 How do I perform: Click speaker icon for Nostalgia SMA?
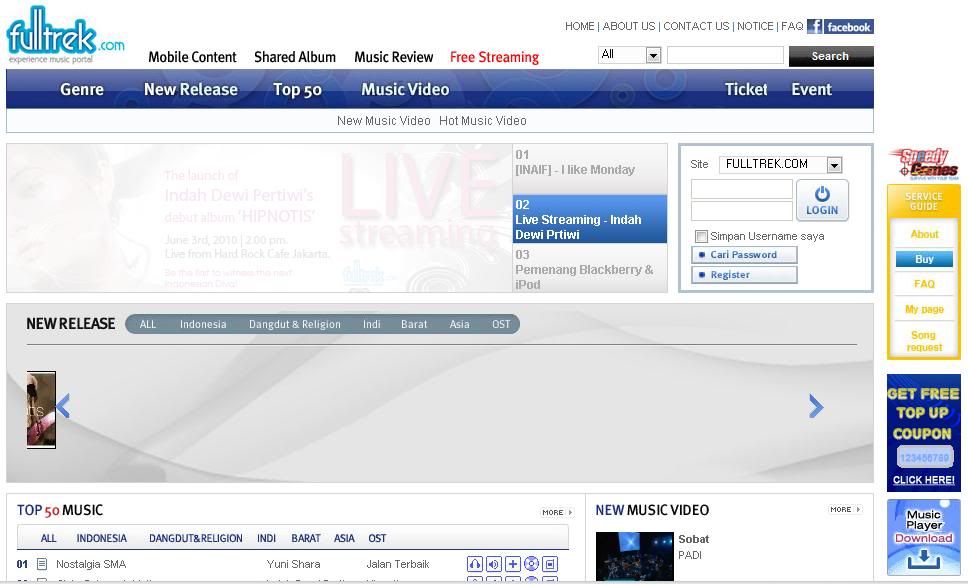click(493, 564)
